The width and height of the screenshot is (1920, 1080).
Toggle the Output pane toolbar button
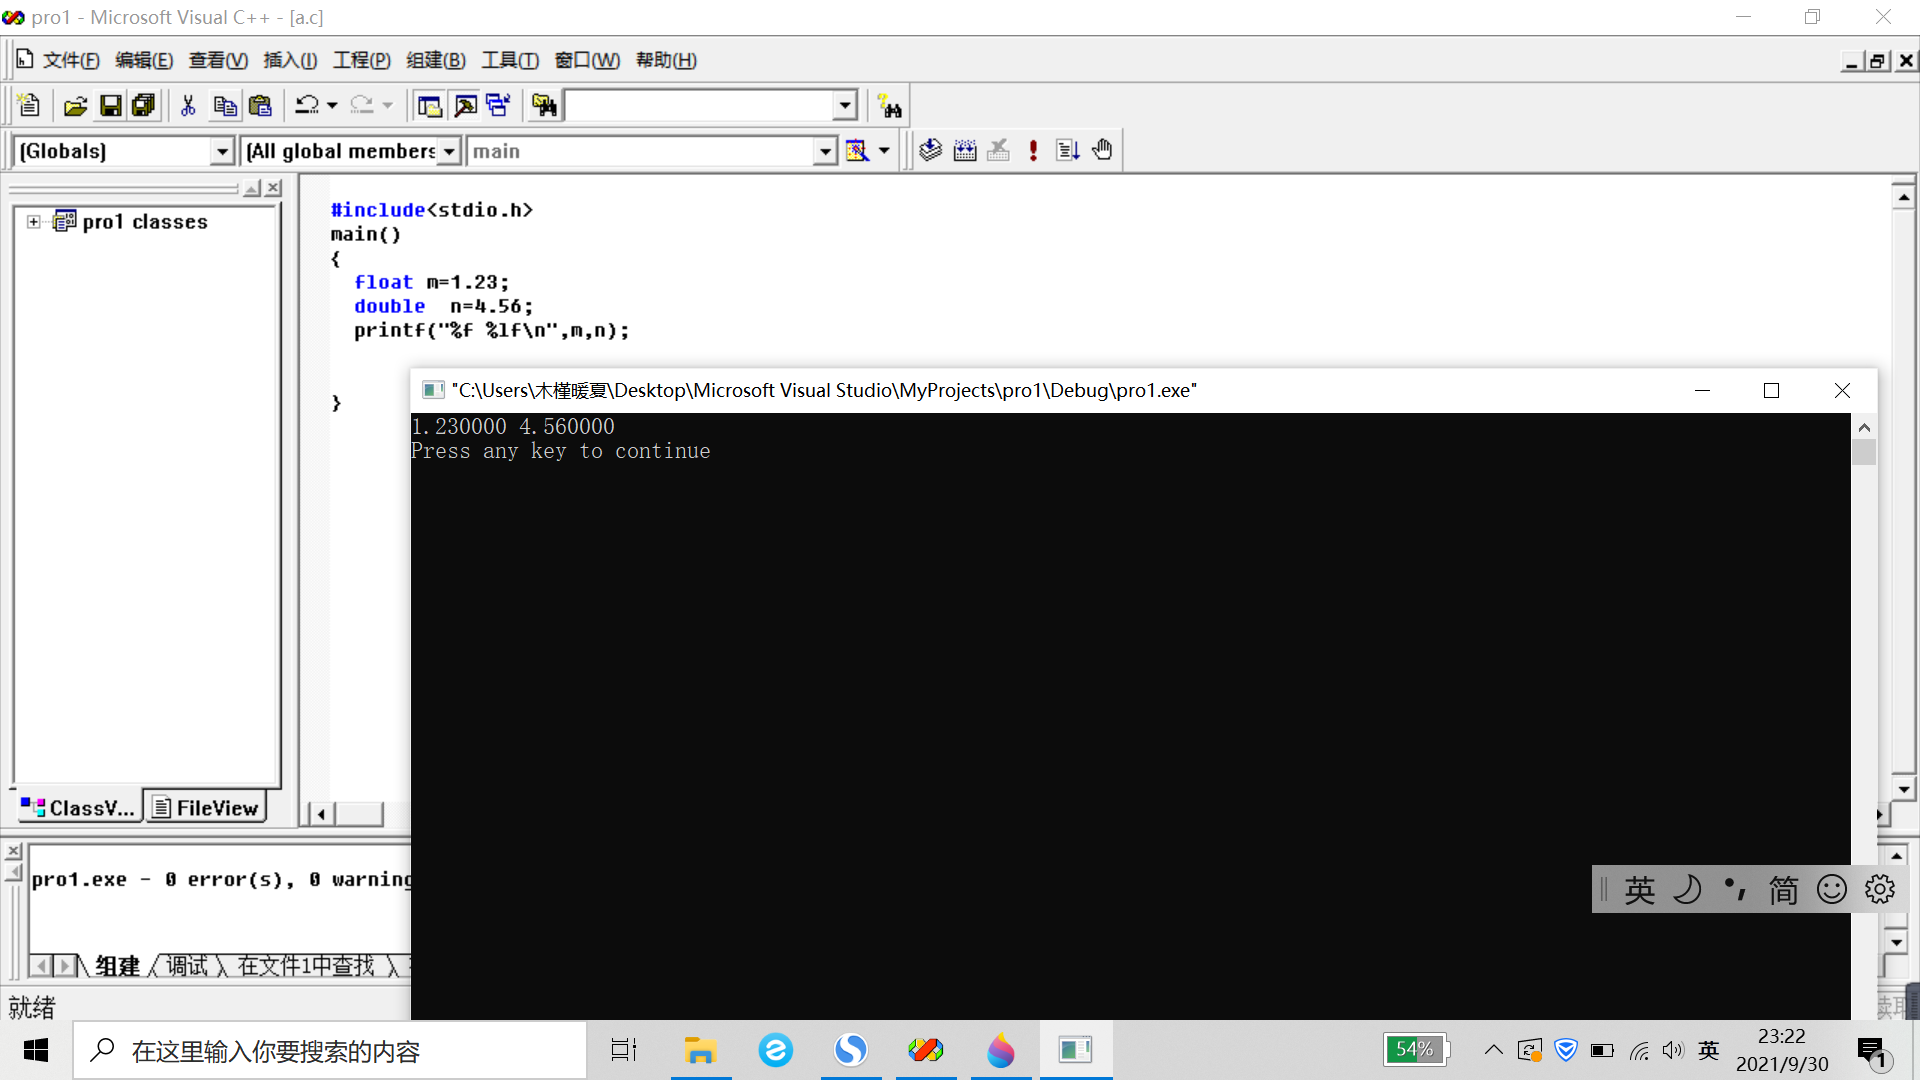coord(465,106)
